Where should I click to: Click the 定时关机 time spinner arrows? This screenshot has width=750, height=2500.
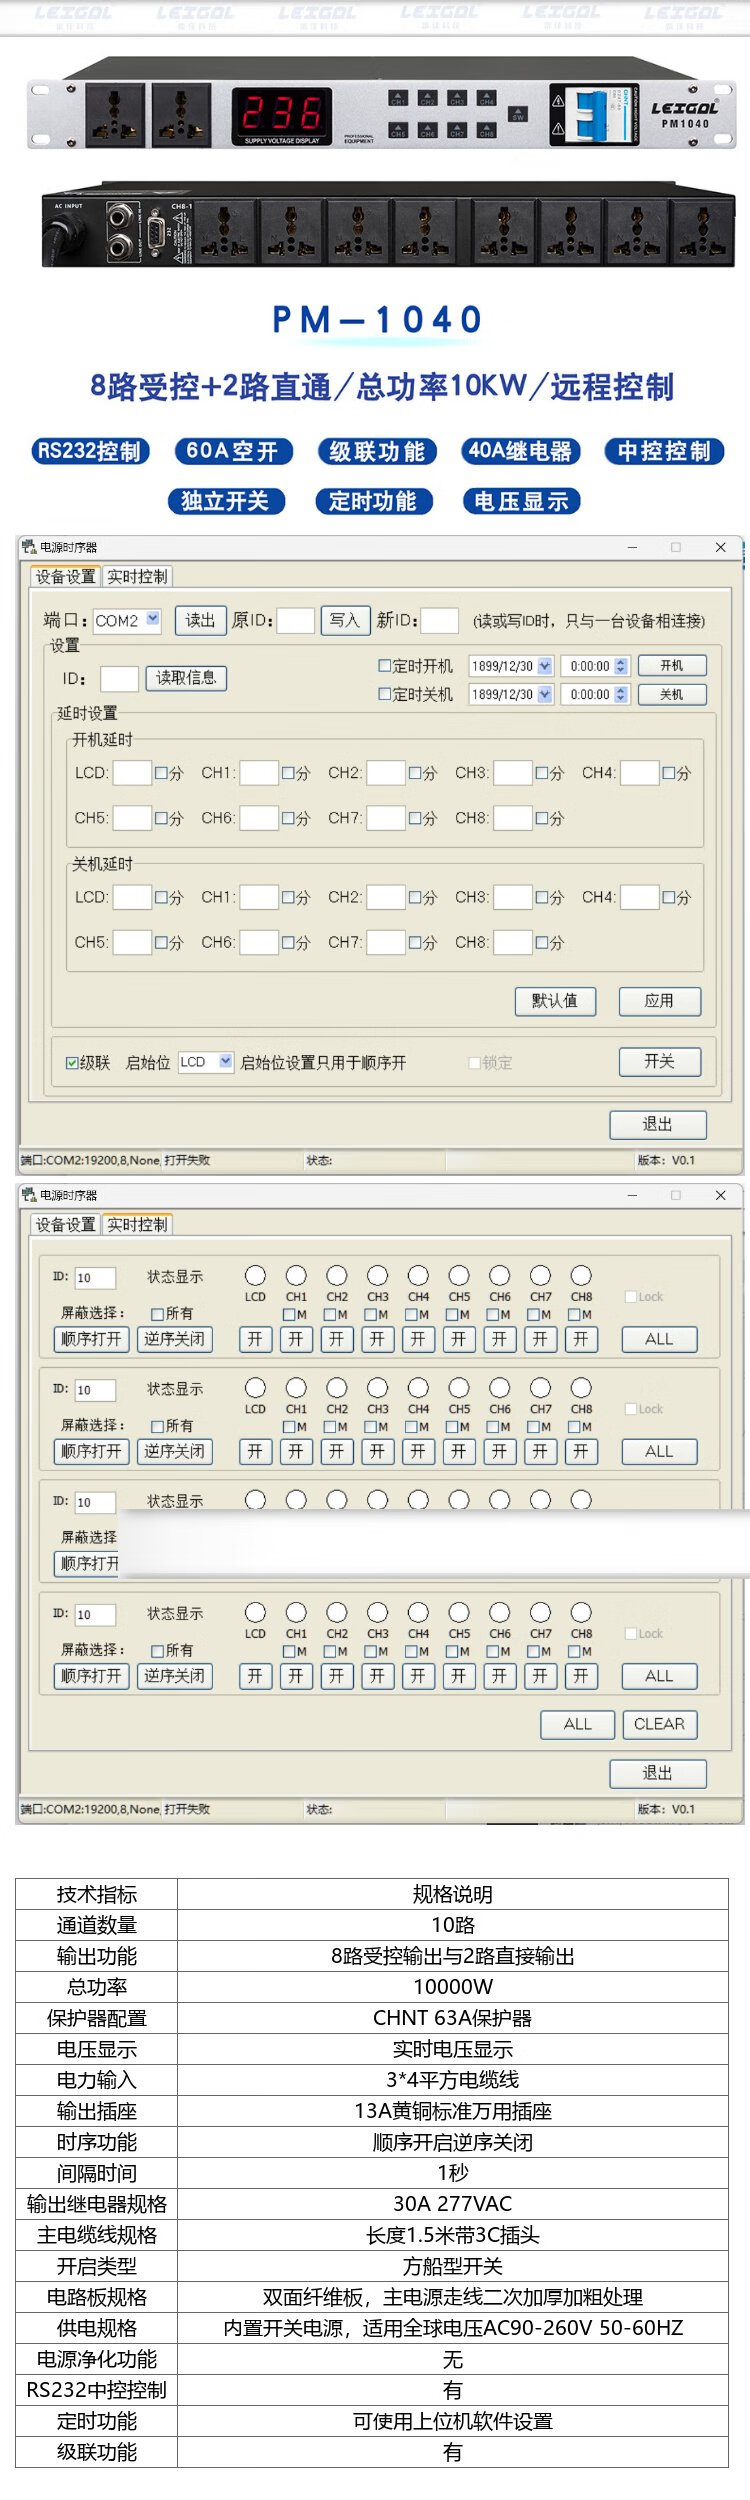click(621, 694)
